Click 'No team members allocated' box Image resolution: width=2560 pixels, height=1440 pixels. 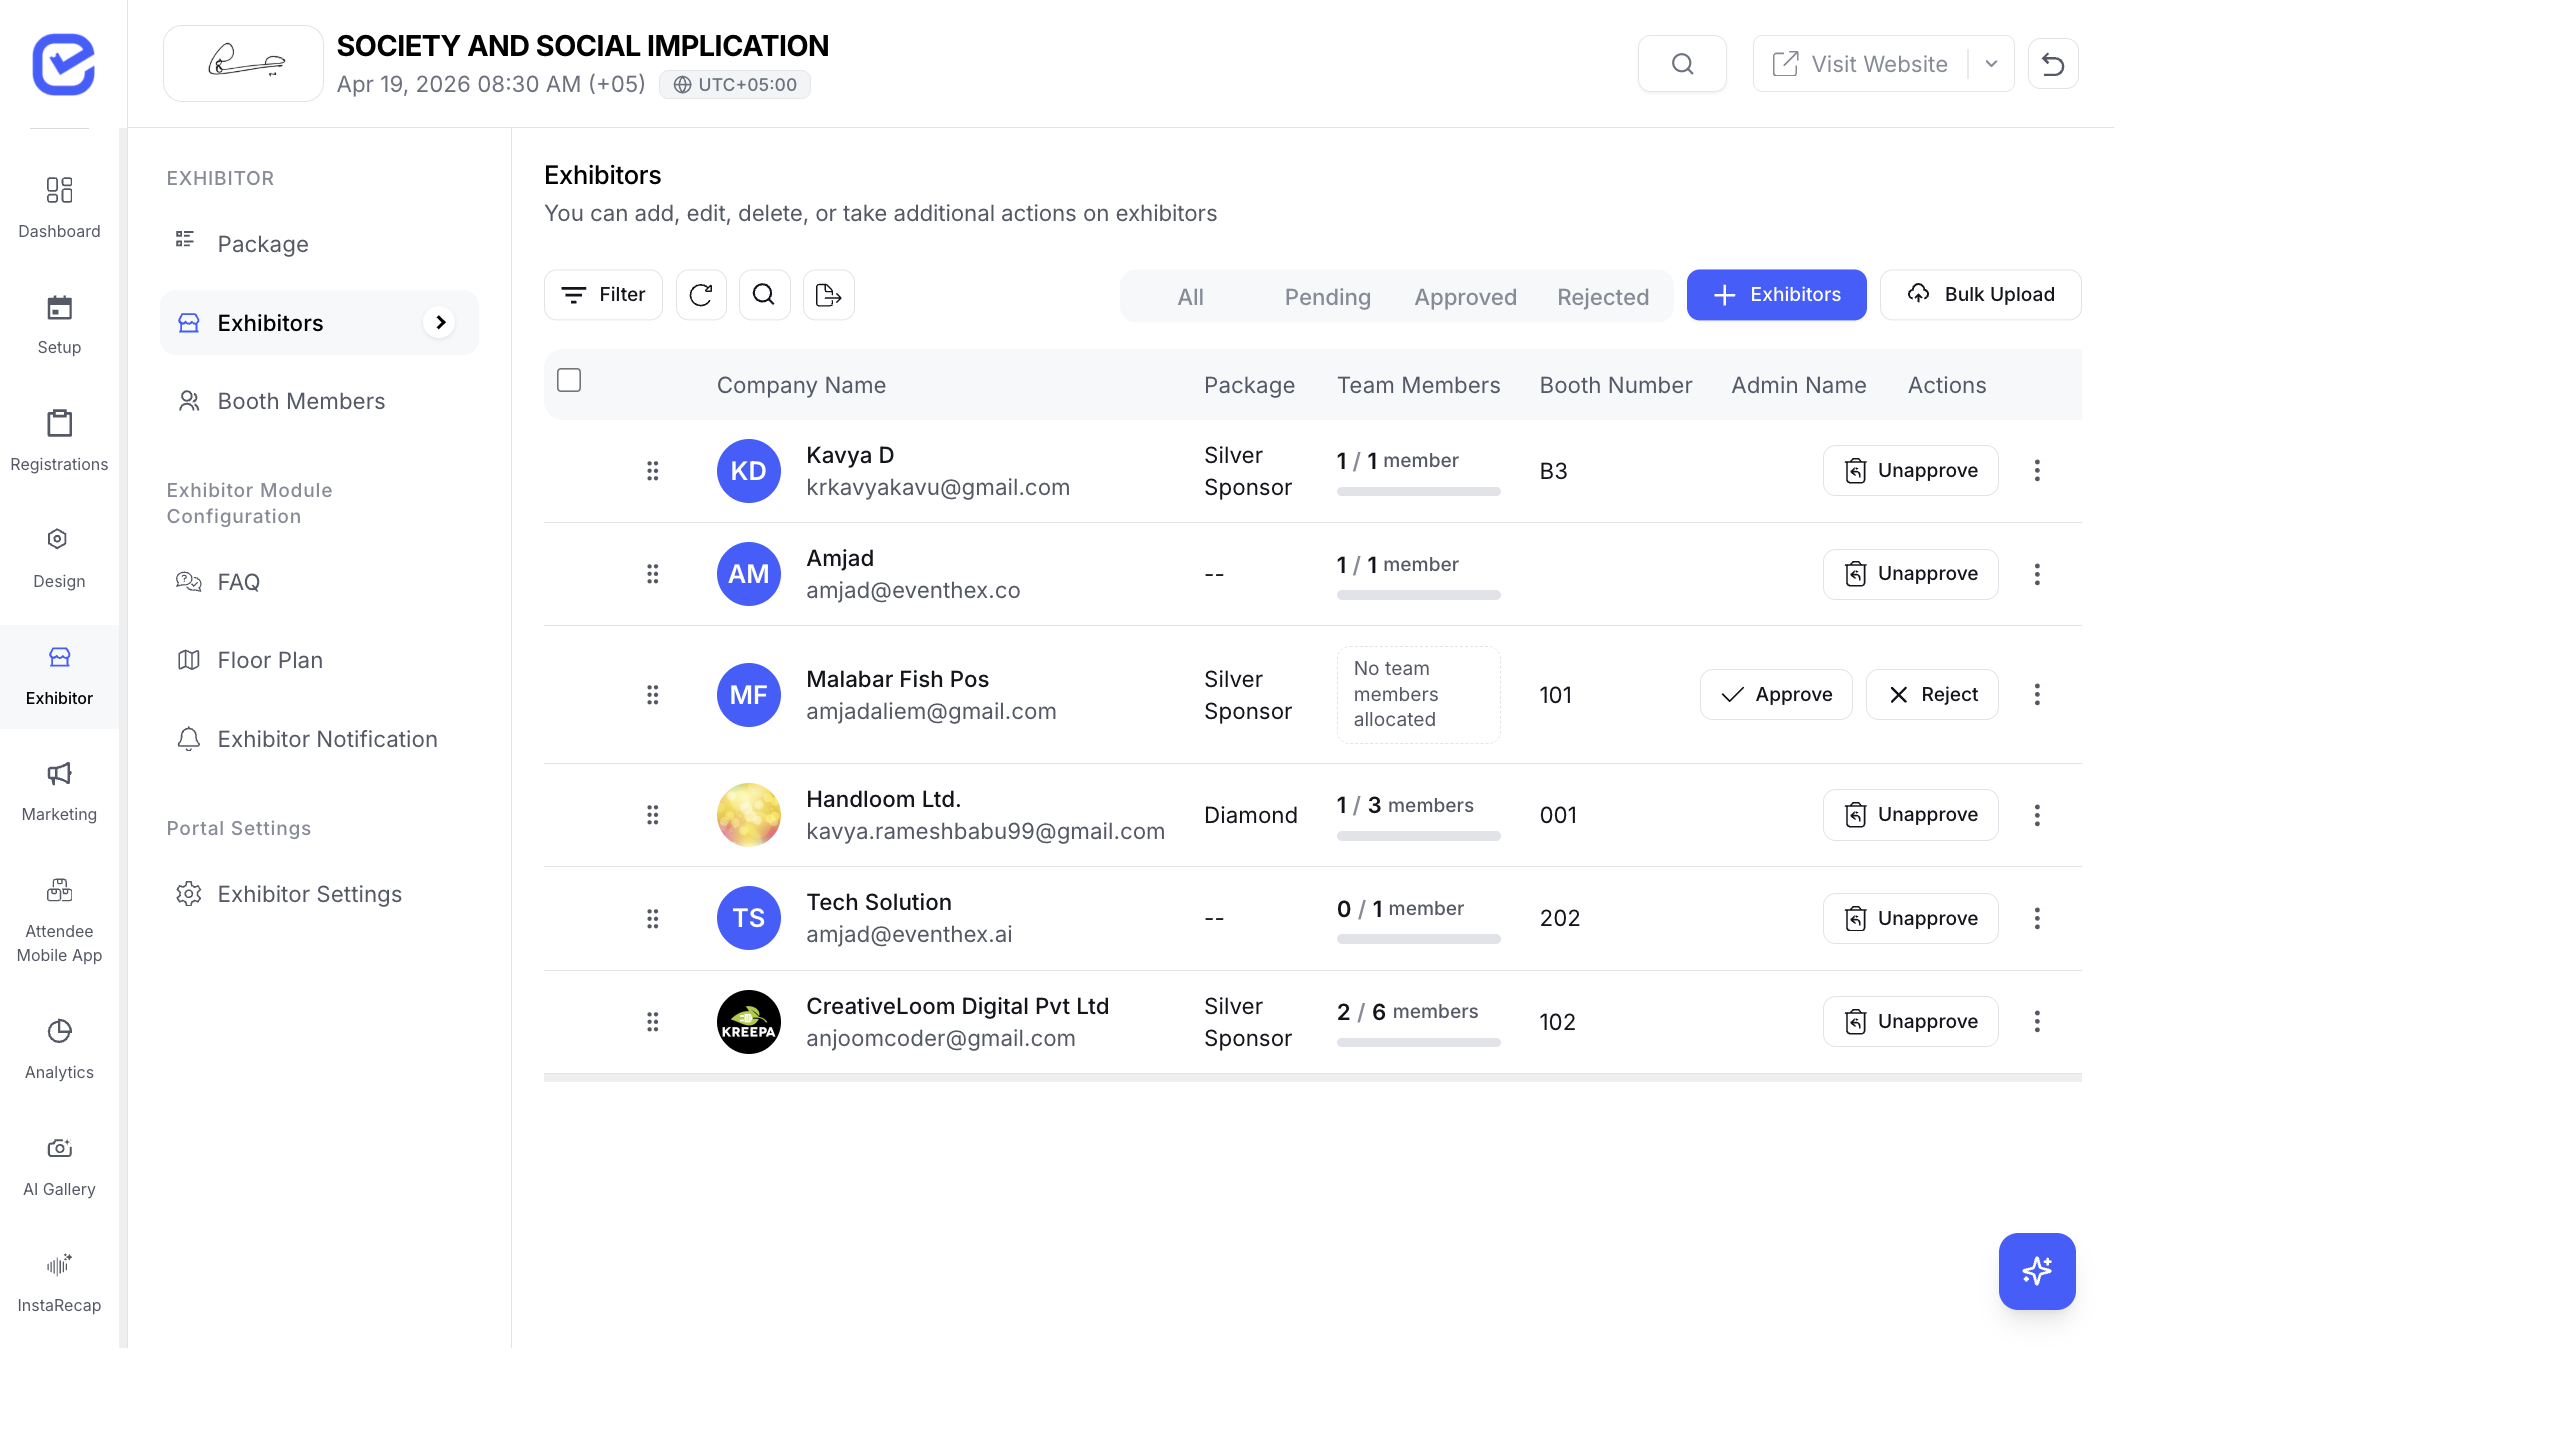click(1418, 695)
